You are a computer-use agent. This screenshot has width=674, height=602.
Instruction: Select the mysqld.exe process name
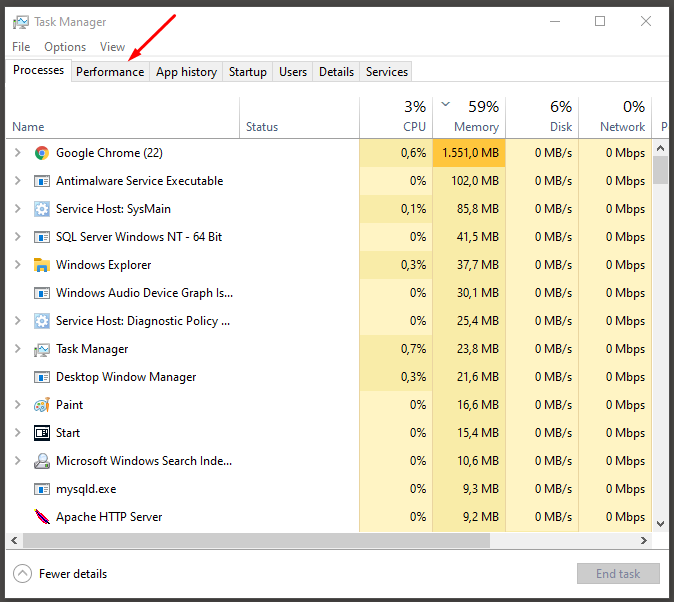pos(86,489)
